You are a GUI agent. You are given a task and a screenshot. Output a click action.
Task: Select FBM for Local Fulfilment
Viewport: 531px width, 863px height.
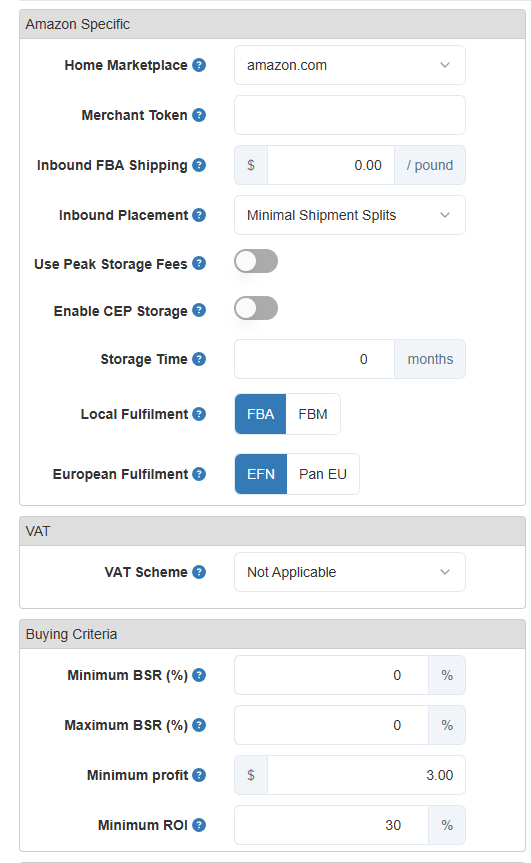pos(313,414)
